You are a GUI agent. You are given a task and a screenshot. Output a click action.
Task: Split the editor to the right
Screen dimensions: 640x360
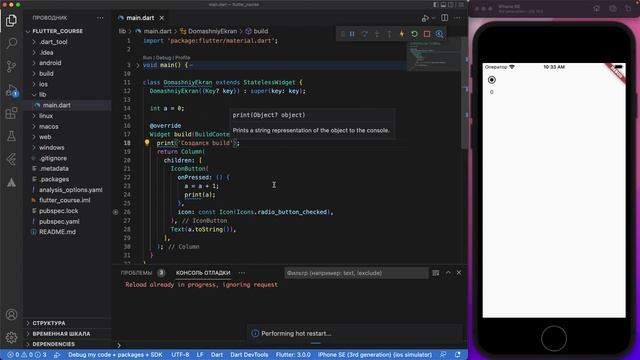[444, 18]
